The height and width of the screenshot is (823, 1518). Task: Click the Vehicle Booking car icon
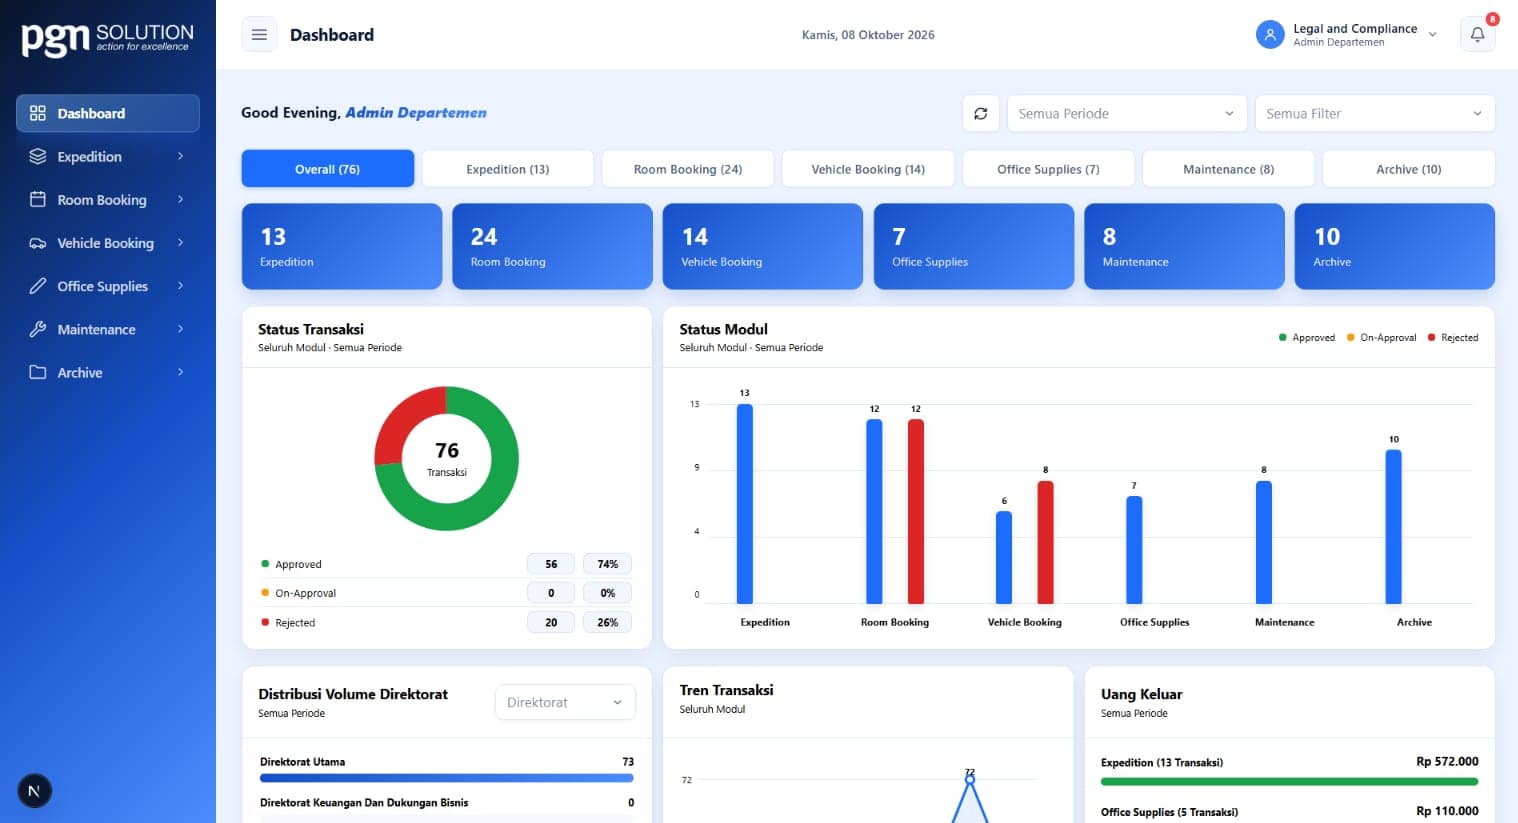coord(38,243)
